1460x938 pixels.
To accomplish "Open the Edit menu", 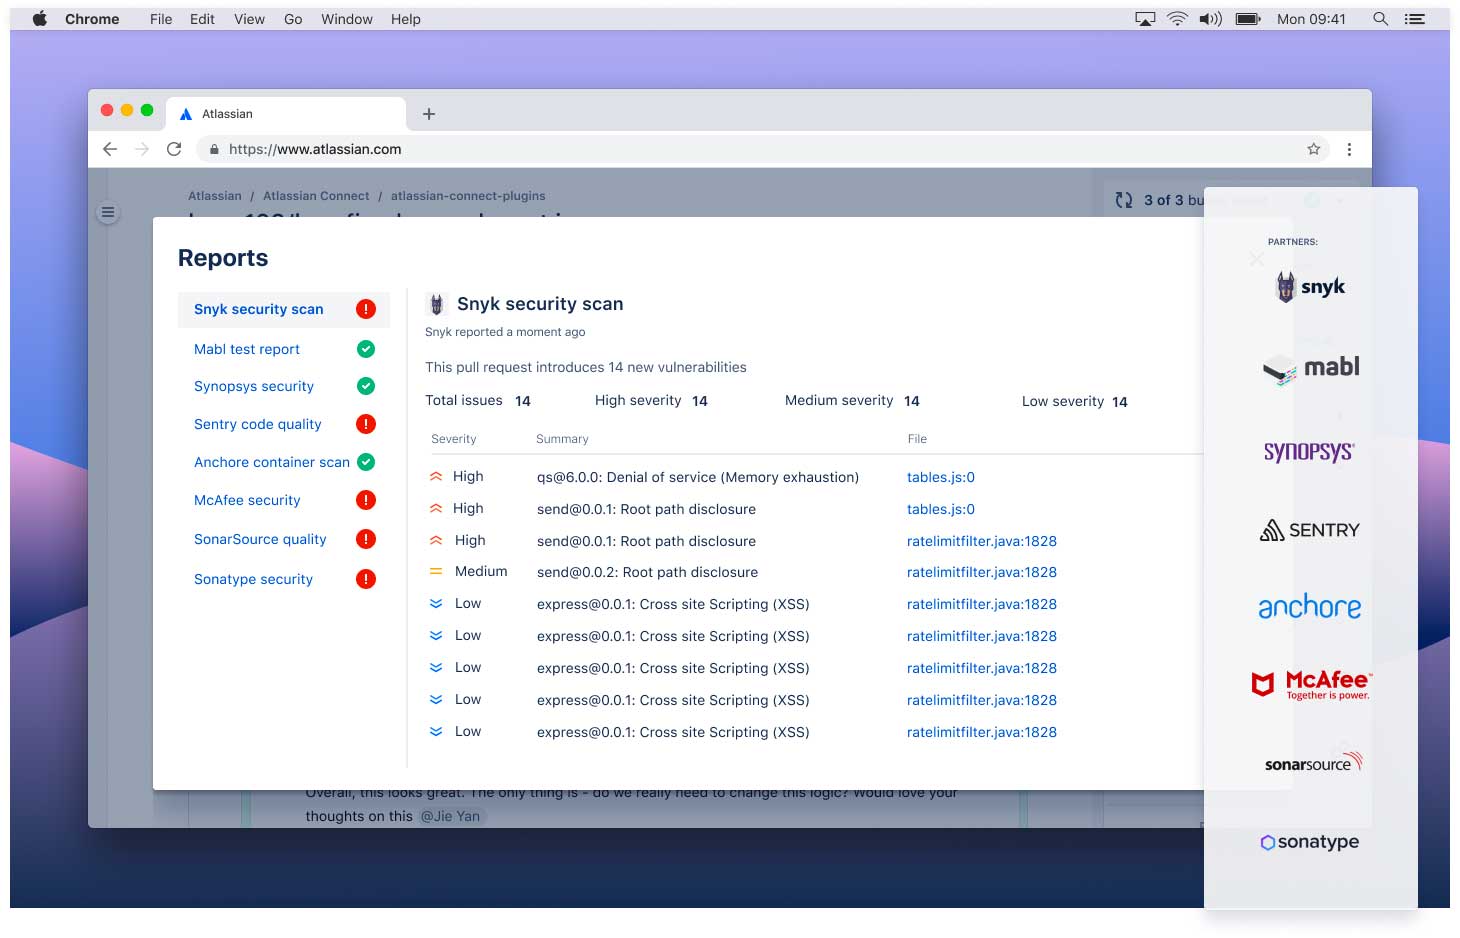I will [x=202, y=19].
